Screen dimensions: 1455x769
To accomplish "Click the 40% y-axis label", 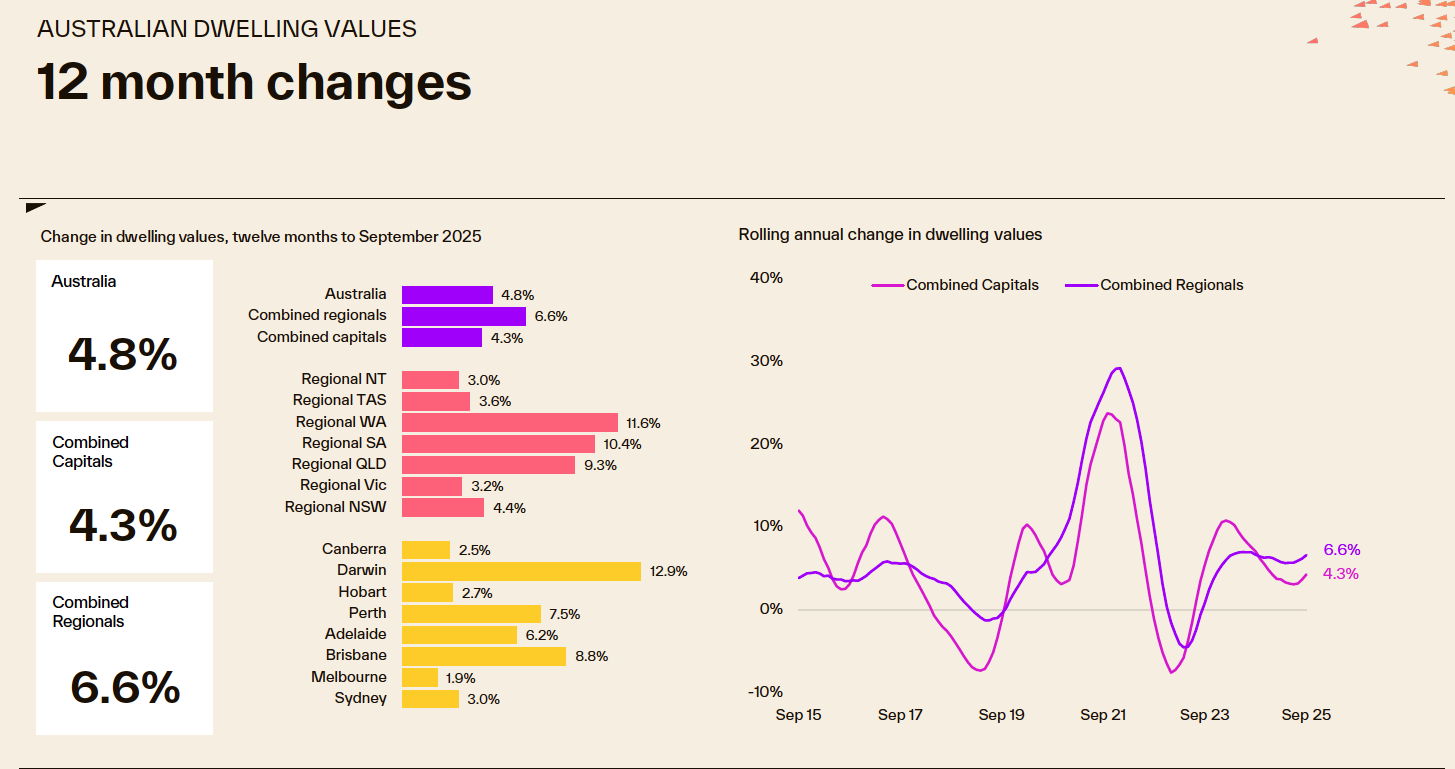I will (x=766, y=278).
